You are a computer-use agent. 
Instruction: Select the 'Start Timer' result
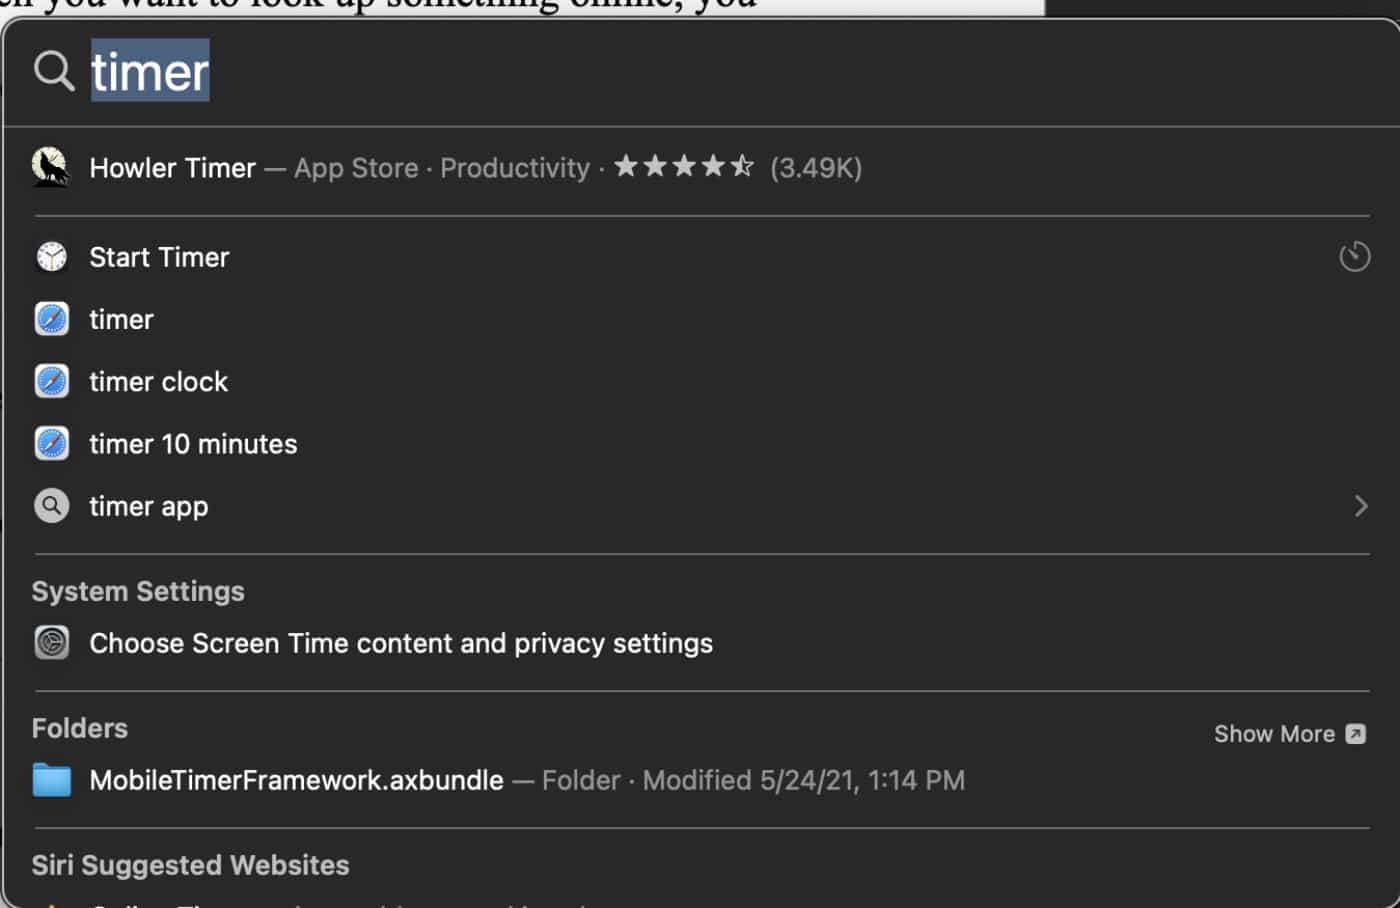pos(159,257)
